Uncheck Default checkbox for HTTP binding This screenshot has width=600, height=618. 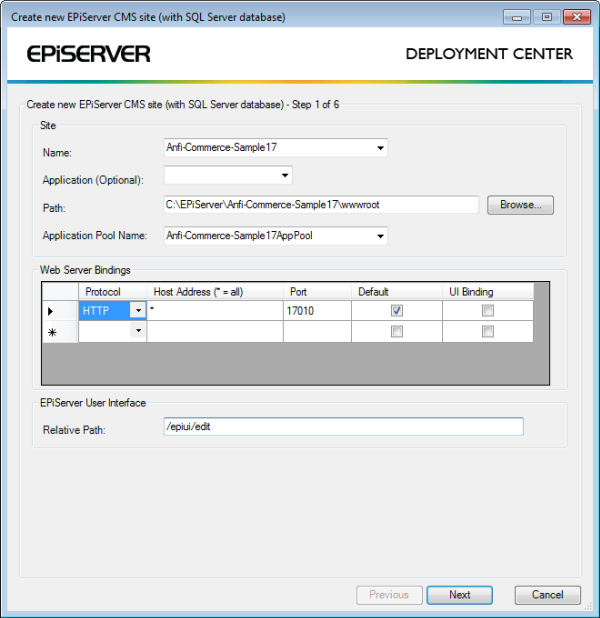tap(397, 311)
